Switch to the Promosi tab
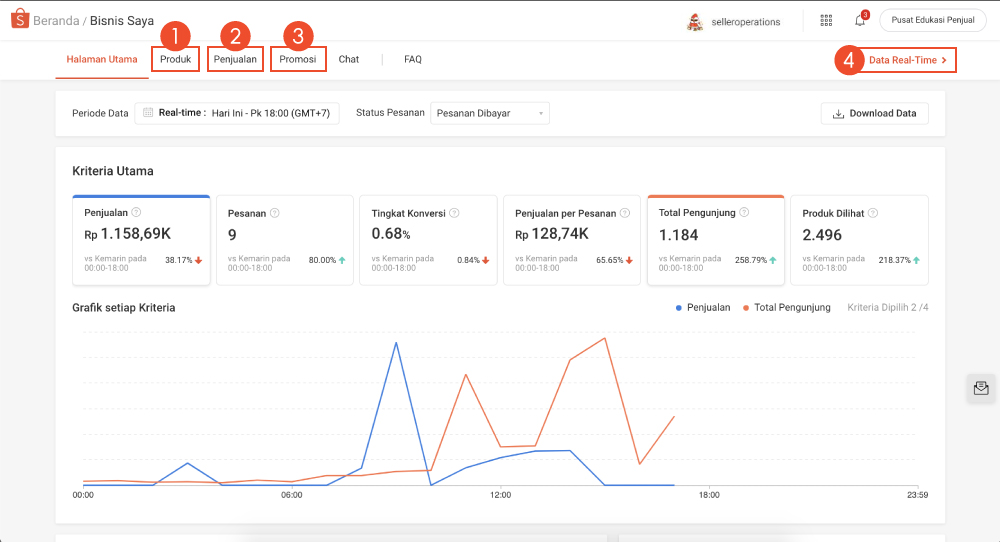This screenshot has height=542, width=1000. 298,59
